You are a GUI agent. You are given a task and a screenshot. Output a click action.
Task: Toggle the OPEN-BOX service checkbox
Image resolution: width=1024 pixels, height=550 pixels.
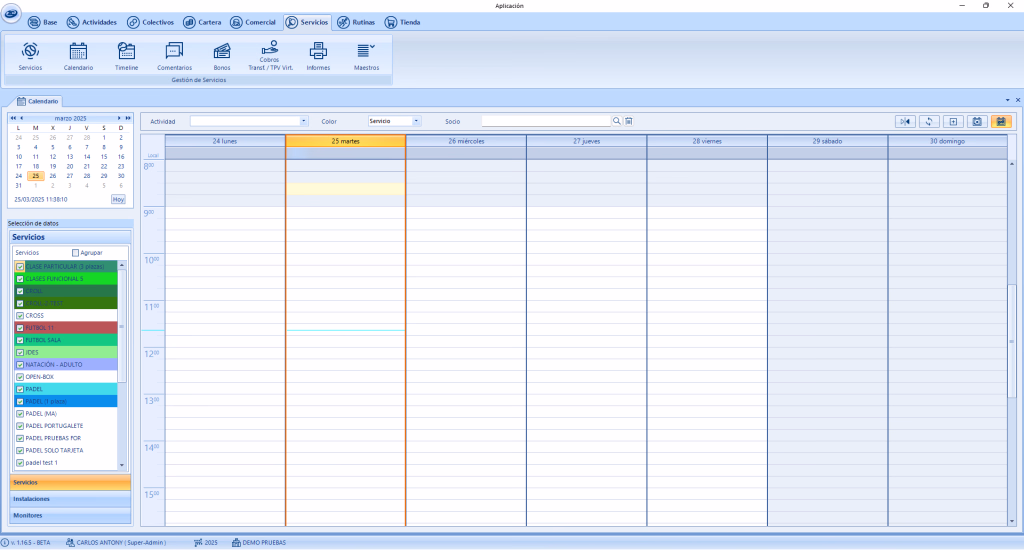20,377
